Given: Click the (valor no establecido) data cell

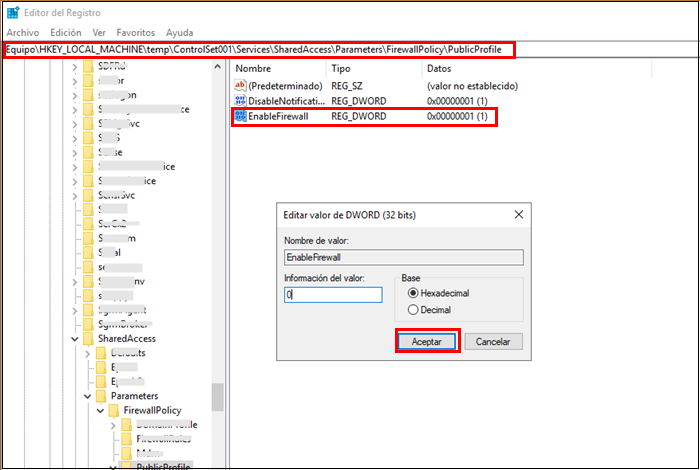Looking at the screenshot, I should click(472, 86).
